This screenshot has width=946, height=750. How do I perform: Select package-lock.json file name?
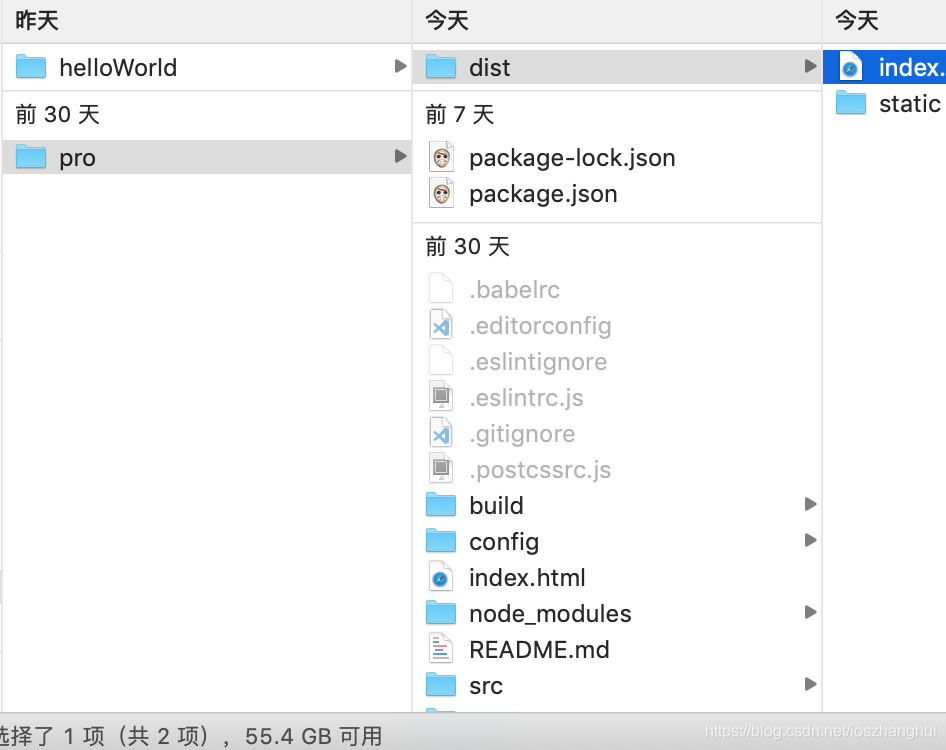coord(572,158)
